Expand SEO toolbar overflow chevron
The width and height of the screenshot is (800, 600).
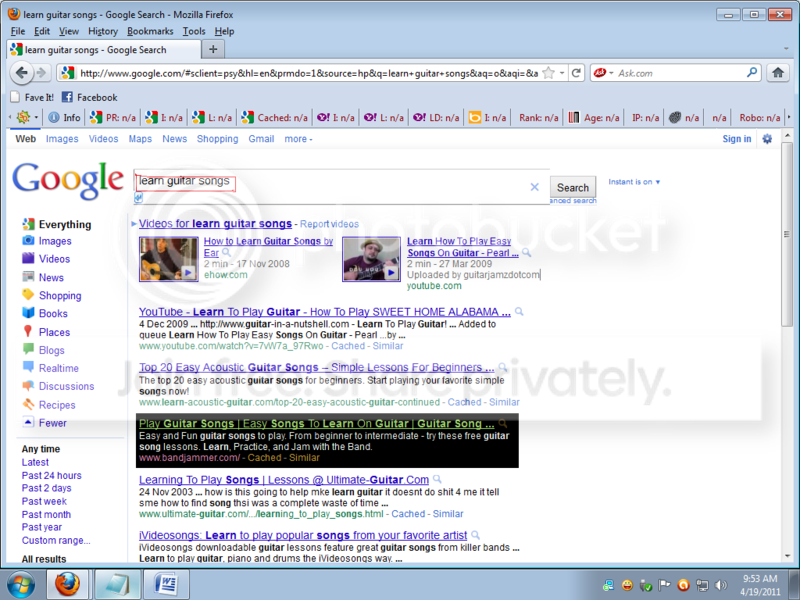[789, 117]
